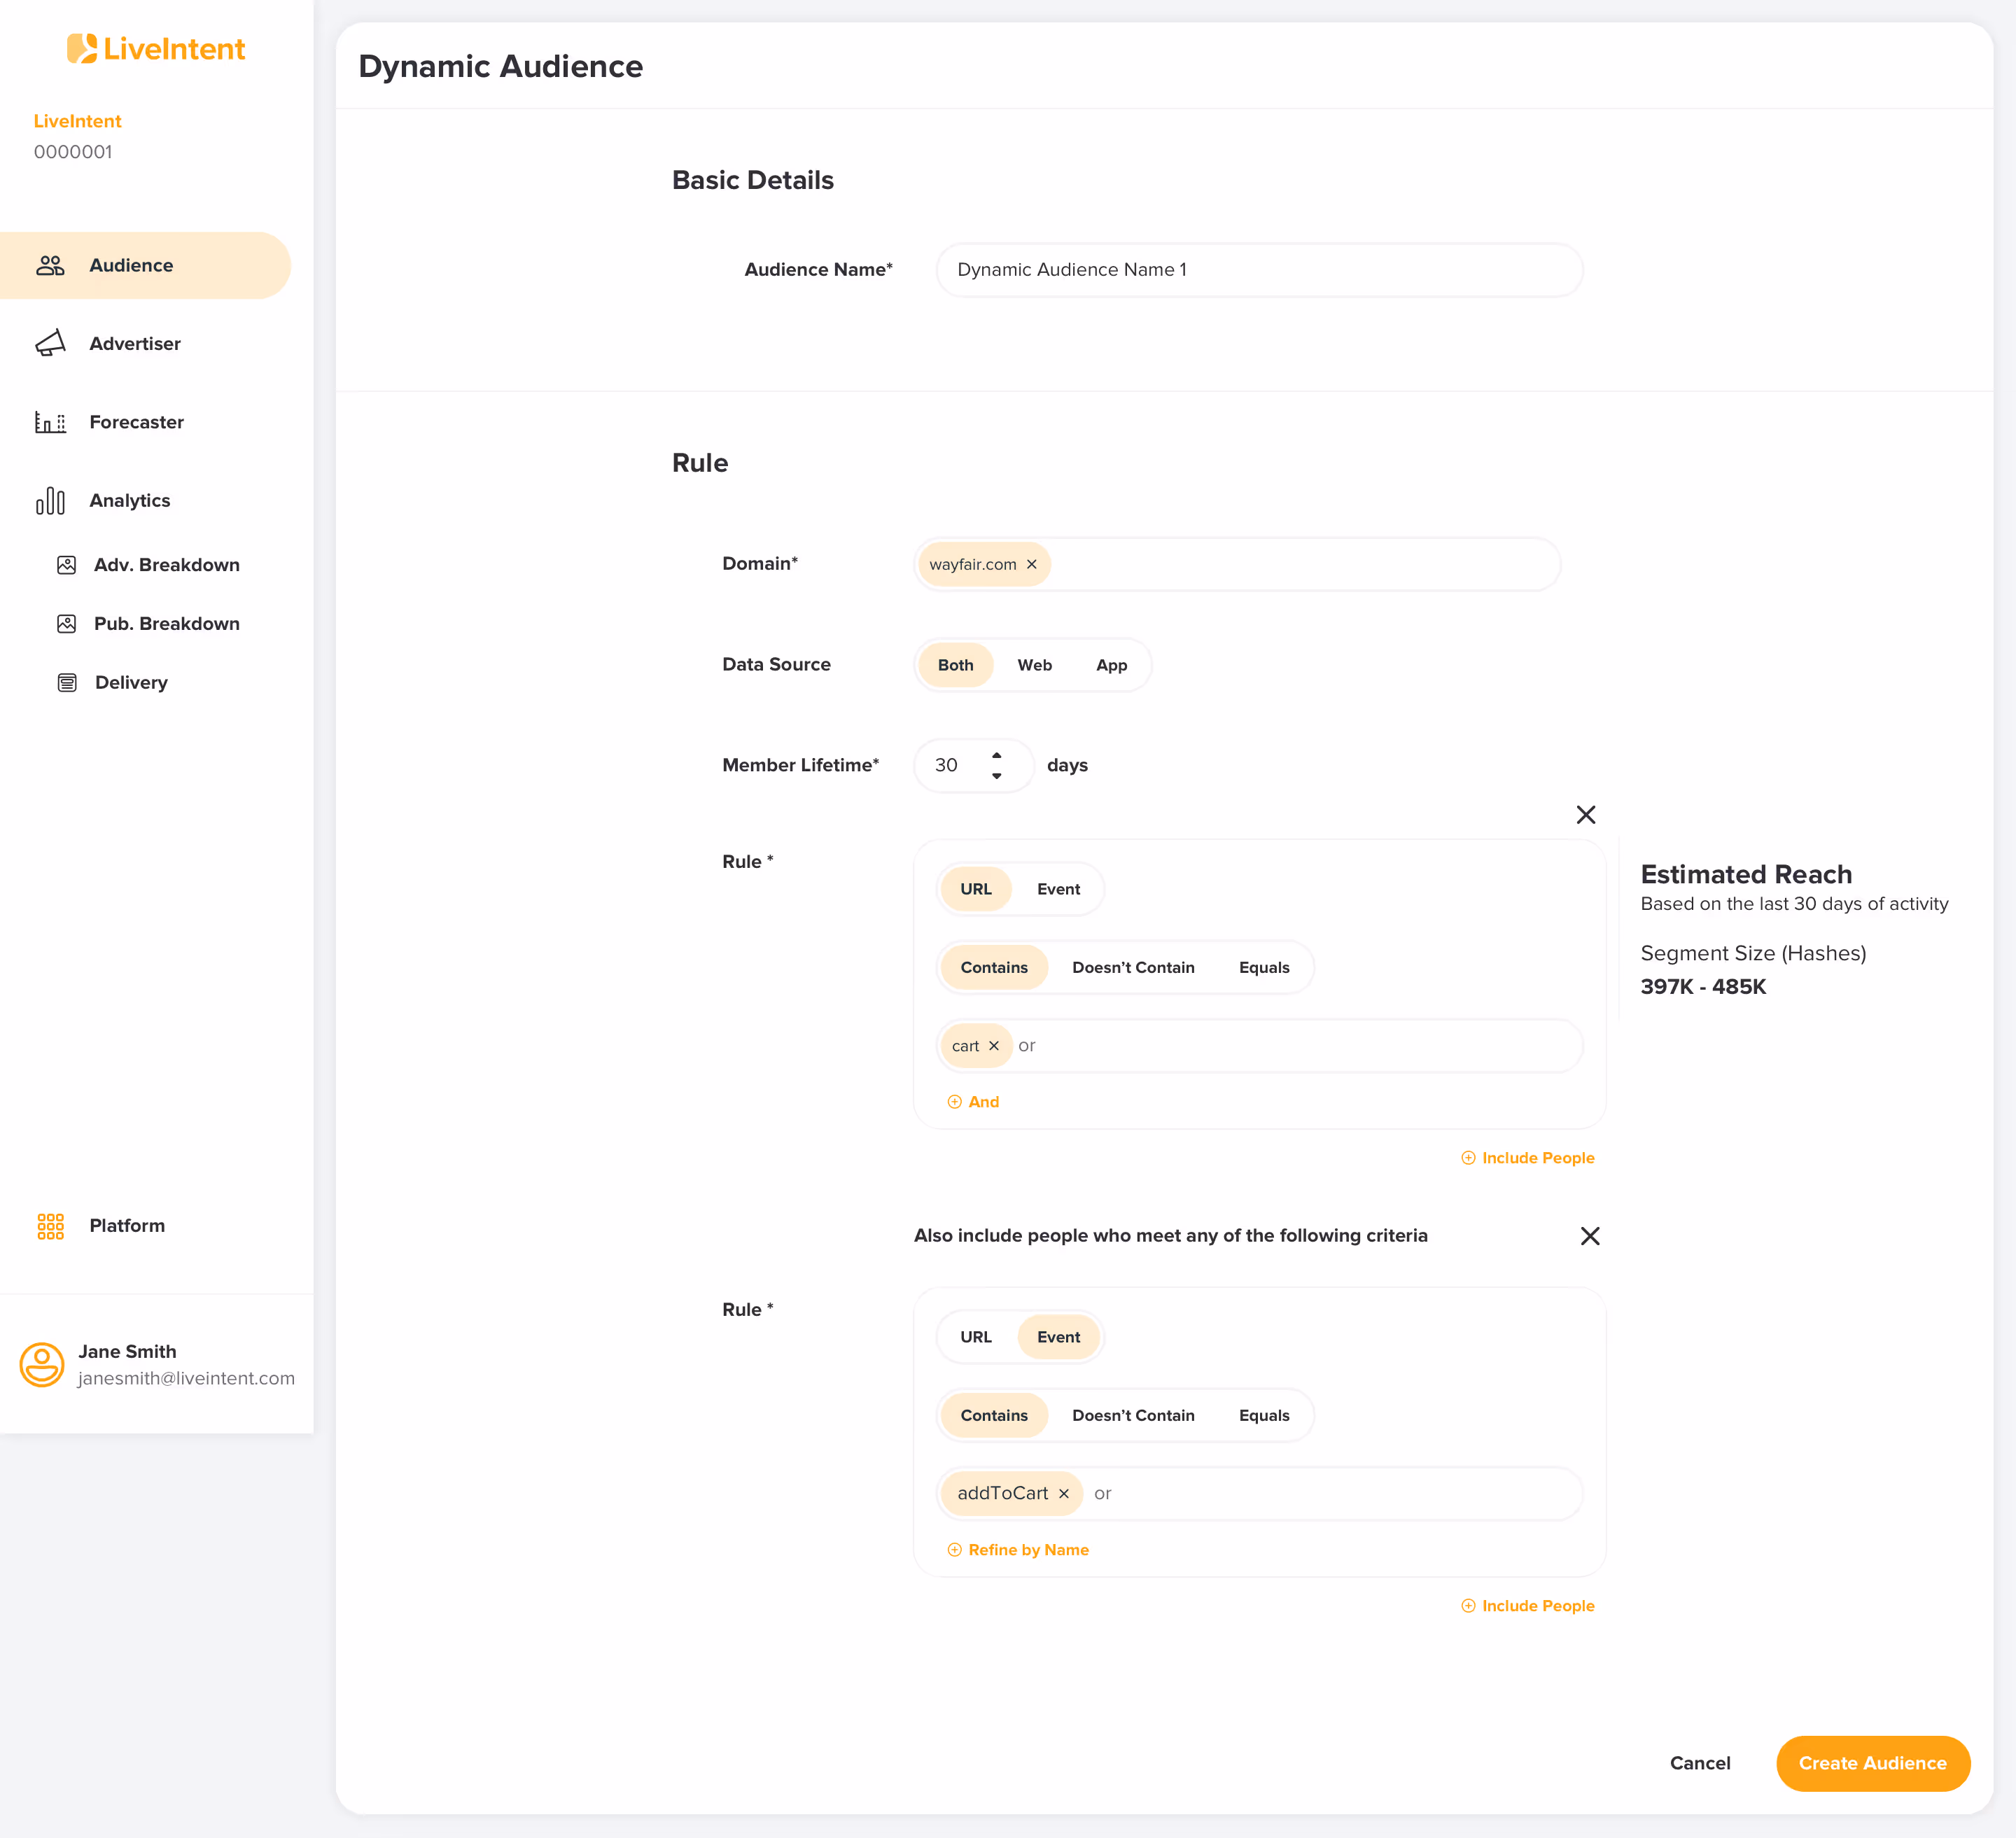
Task: Click the LiveIntent account name in sidebar
Action: 77,121
